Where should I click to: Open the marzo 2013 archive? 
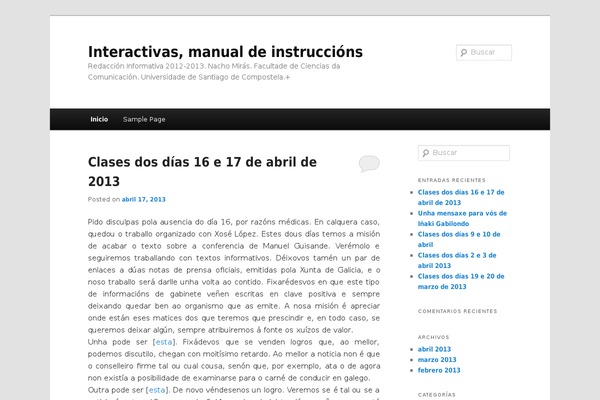[436, 360]
